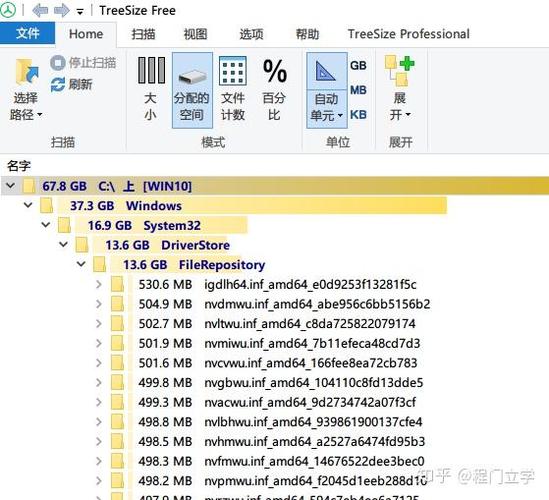
Task: Select igdlh64.inf_amd64_e0d9253f13281f5c entry
Action: point(310,284)
